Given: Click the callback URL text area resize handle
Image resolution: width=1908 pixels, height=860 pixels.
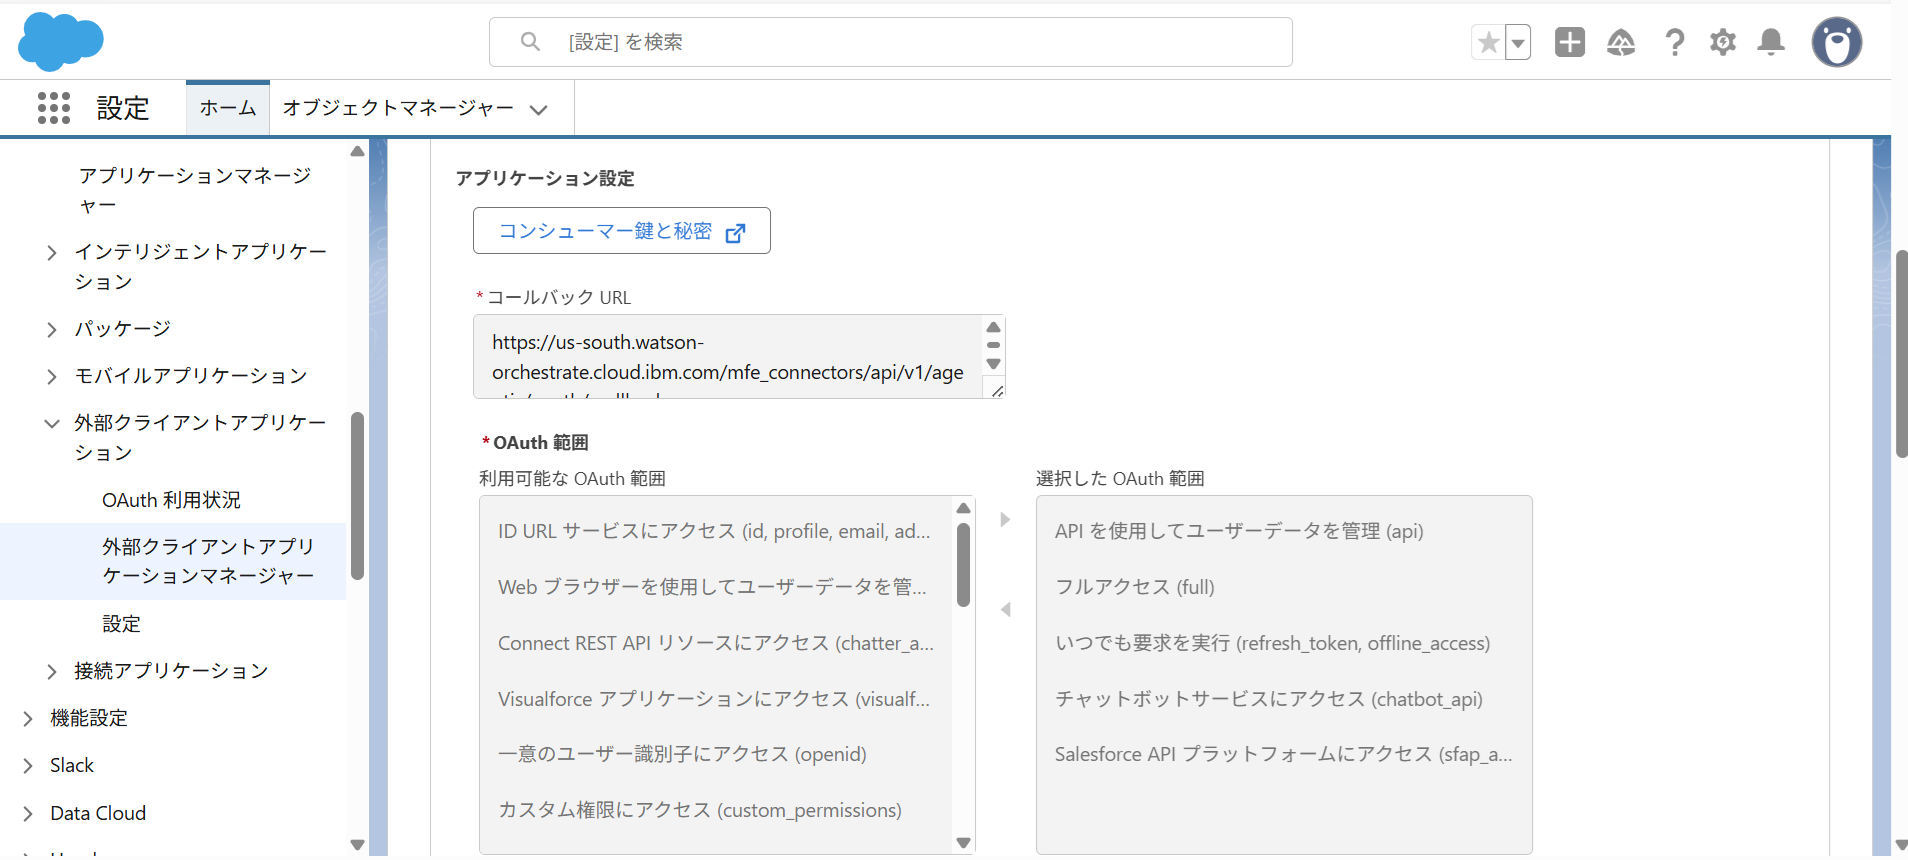Looking at the screenshot, I should [x=997, y=391].
